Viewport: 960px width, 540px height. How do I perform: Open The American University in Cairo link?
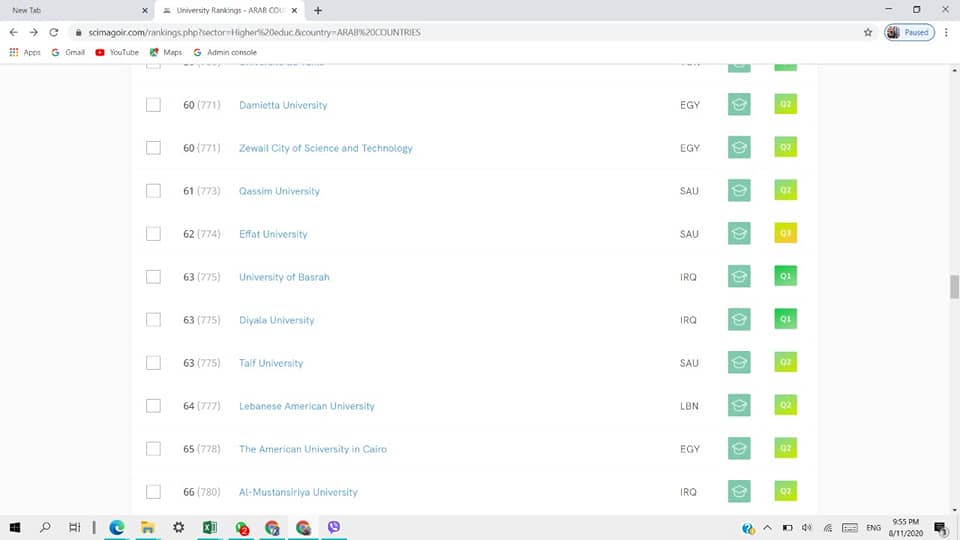(x=313, y=449)
